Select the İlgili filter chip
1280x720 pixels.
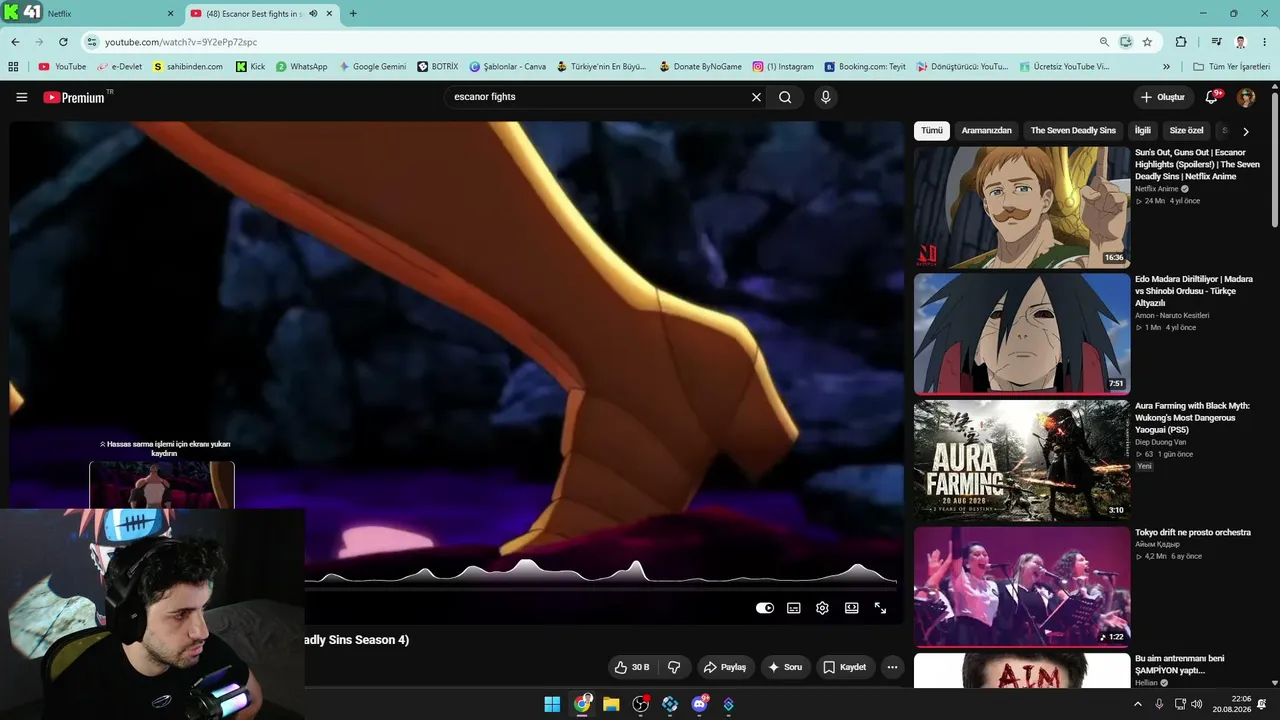click(1143, 131)
